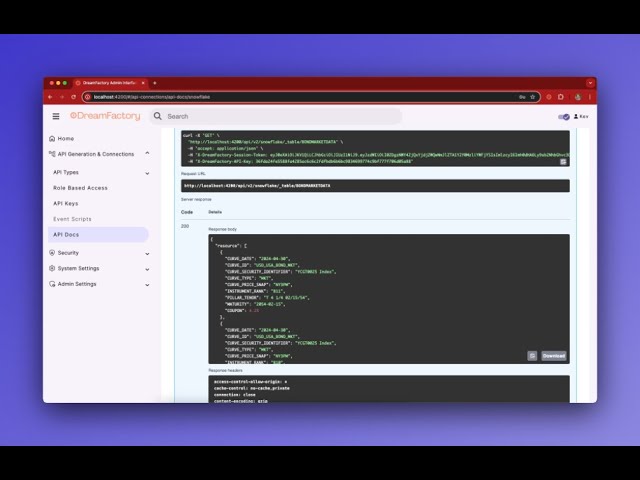Collapse the API Generation & Connections section
Image resolution: width=640 pixels, height=480 pixels.
(147, 153)
